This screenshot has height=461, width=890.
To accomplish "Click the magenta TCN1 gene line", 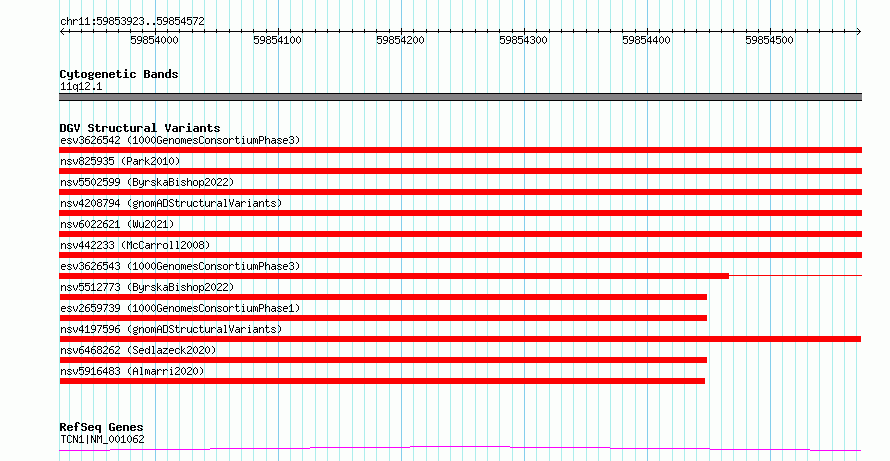I will pos(460,449).
